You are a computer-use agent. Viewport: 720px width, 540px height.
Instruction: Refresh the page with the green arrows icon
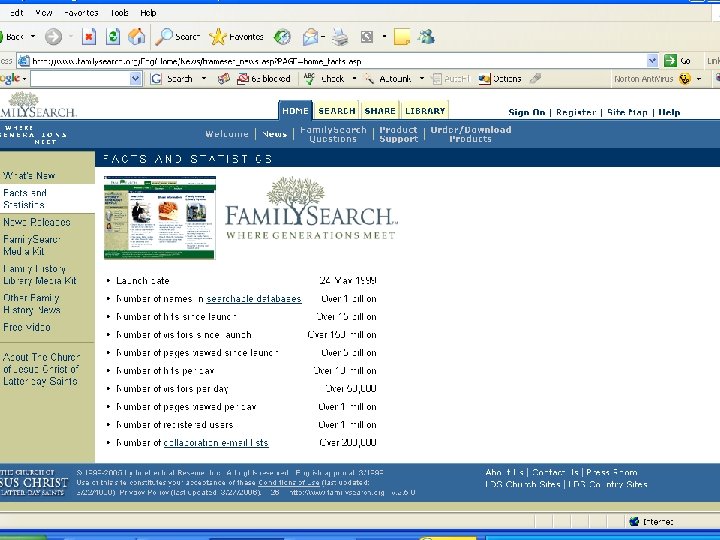coord(113,37)
